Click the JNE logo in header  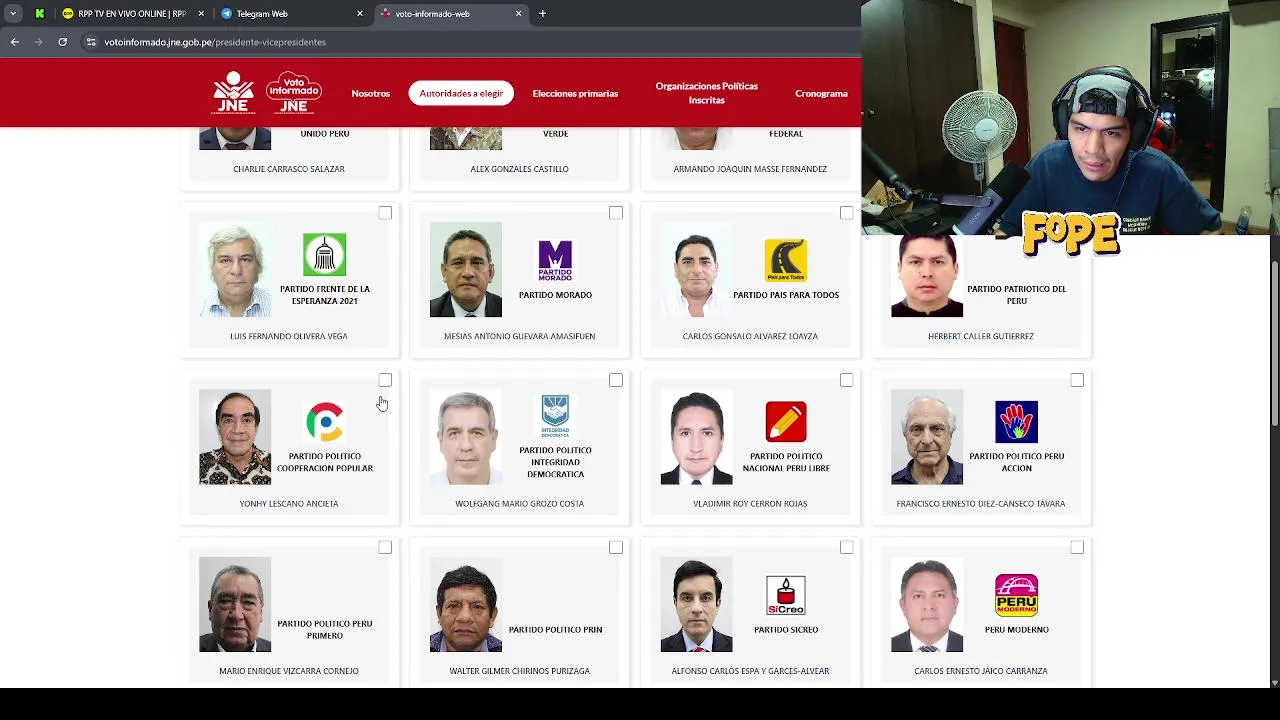pos(233,92)
